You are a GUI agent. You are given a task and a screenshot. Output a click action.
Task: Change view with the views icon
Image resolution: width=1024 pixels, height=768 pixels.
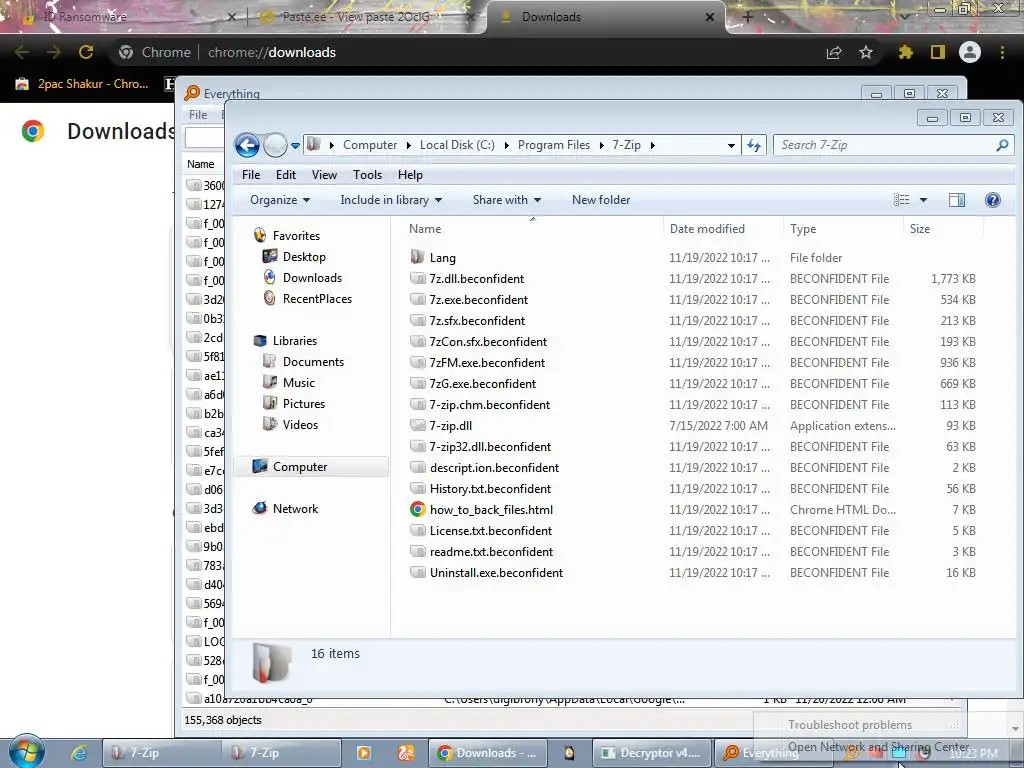901,200
